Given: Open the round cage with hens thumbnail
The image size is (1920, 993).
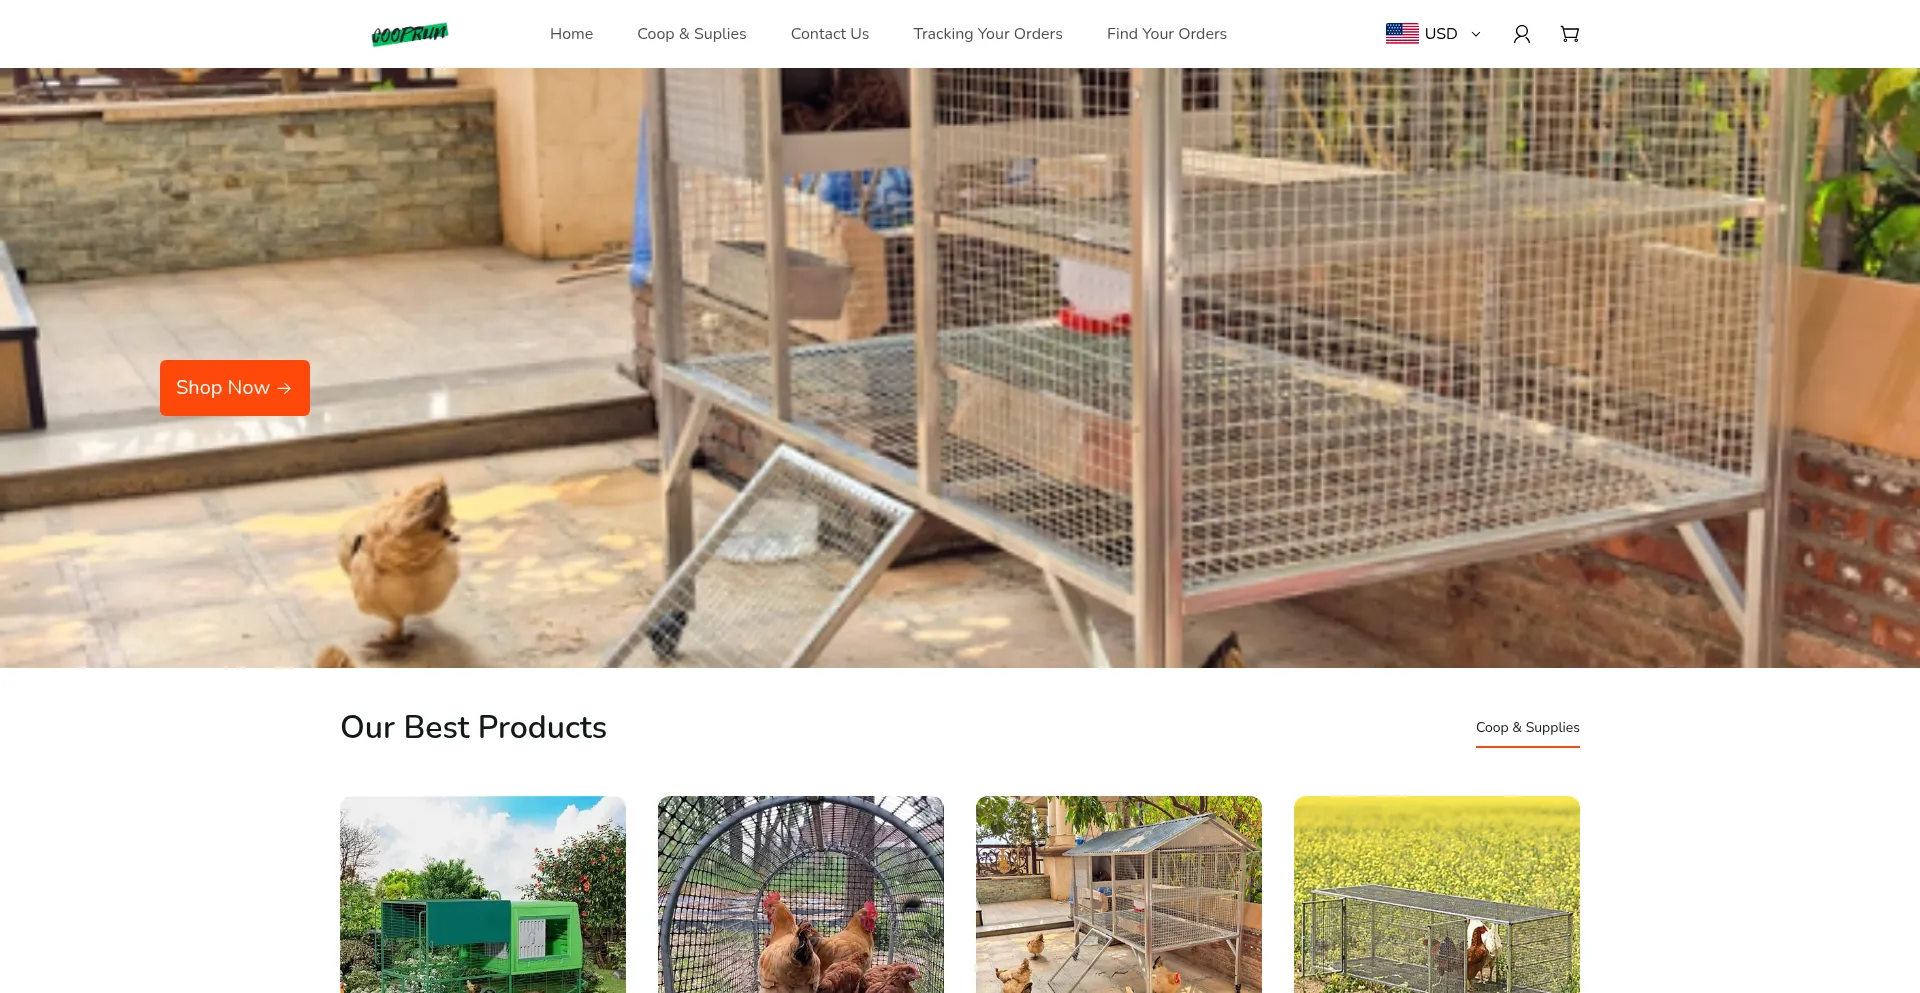Looking at the screenshot, I should pyautogui.click(x=801, y=895).
